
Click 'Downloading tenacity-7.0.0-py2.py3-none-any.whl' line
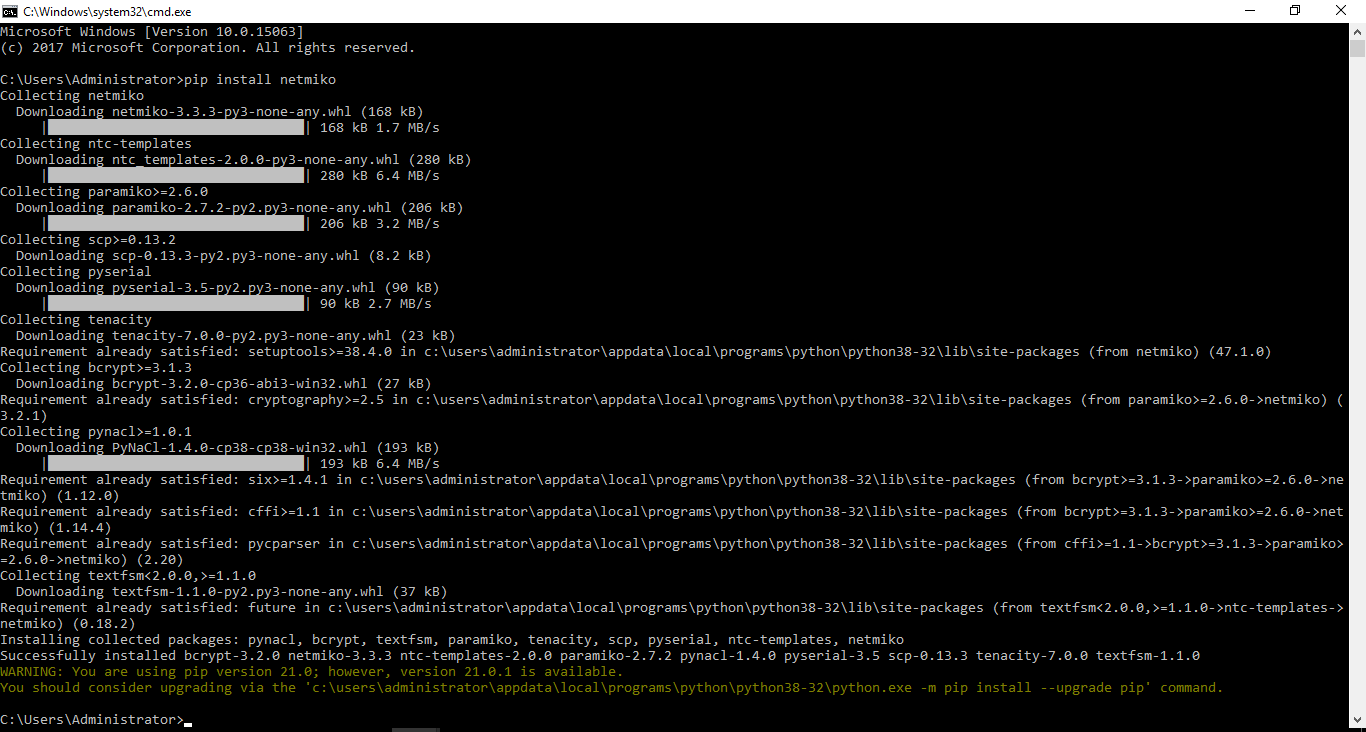(x=235, y=336)
